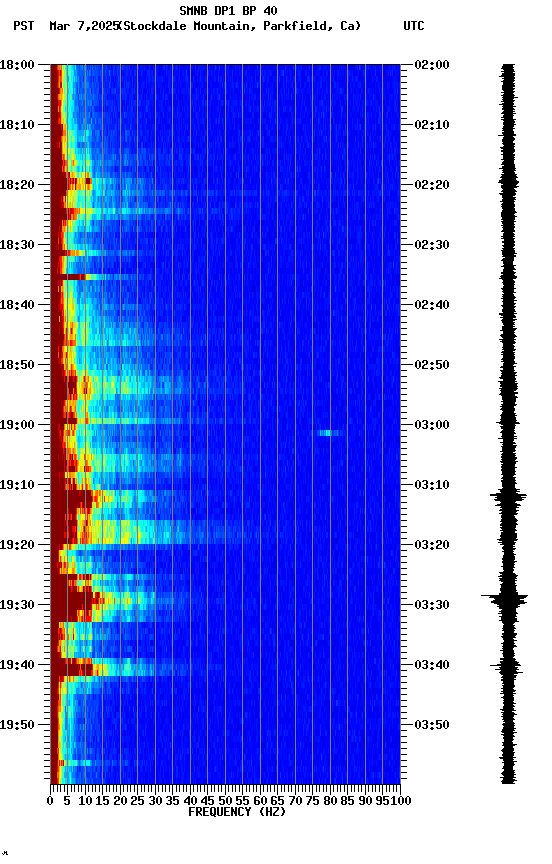This screenshot has height=864, width=552.
Task: Click the 'PST' timezone label
Action: pos(24,26)
